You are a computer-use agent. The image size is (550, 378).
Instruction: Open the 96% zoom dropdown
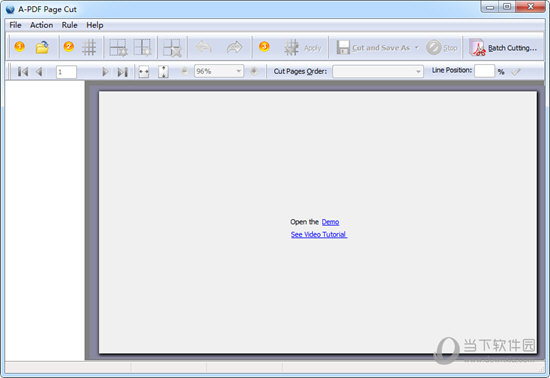(x=238, y=71)
